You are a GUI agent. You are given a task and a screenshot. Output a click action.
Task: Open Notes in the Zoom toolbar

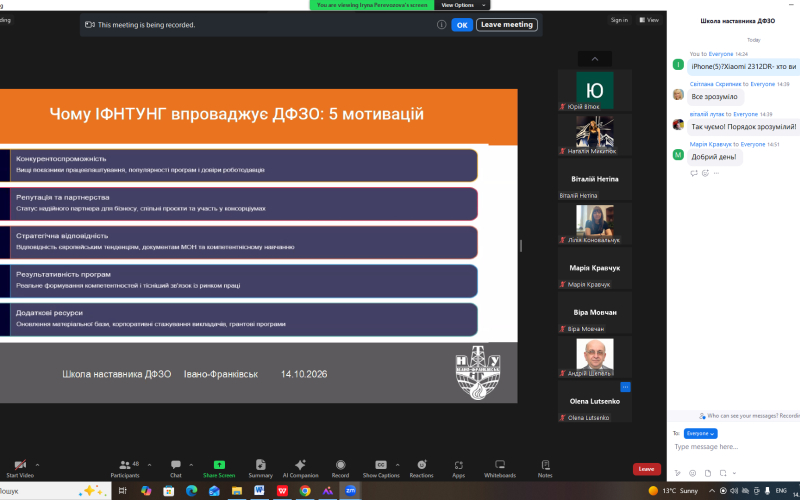[x=545, y=468]
